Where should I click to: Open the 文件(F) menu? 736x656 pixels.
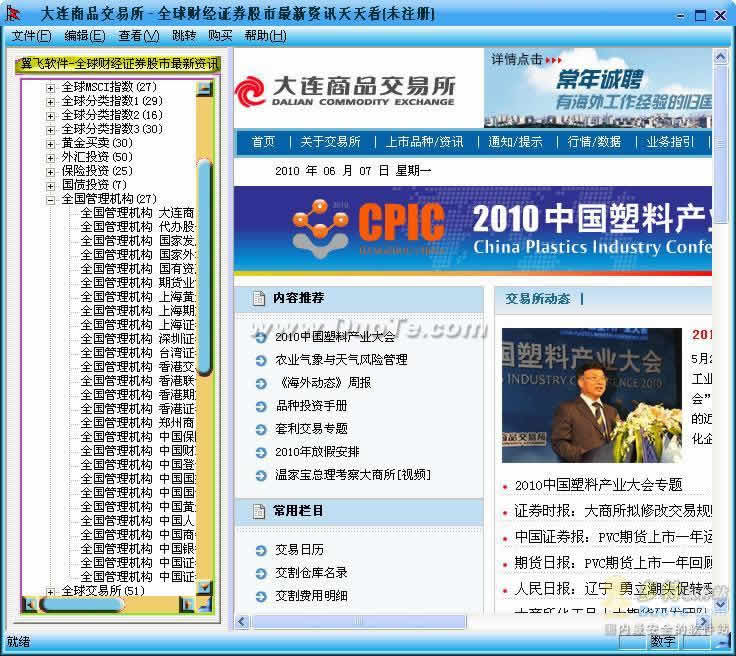31,36
